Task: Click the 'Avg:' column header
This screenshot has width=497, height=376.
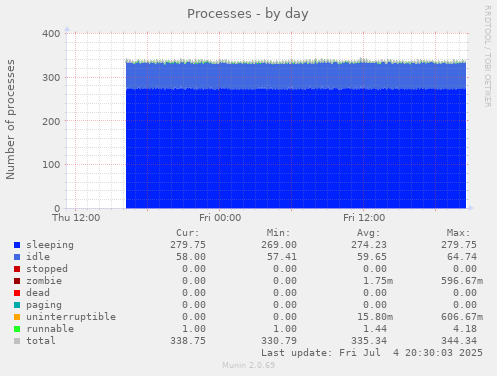Action: (368, 233)
